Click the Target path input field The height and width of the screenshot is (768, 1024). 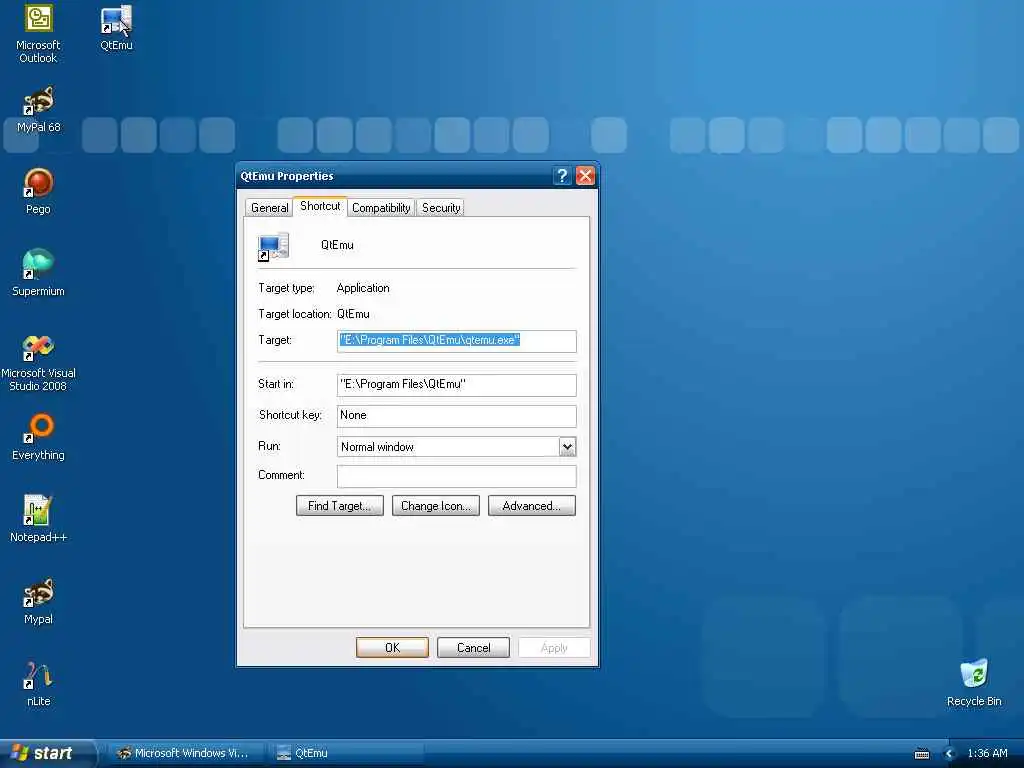tap(456, 341)
